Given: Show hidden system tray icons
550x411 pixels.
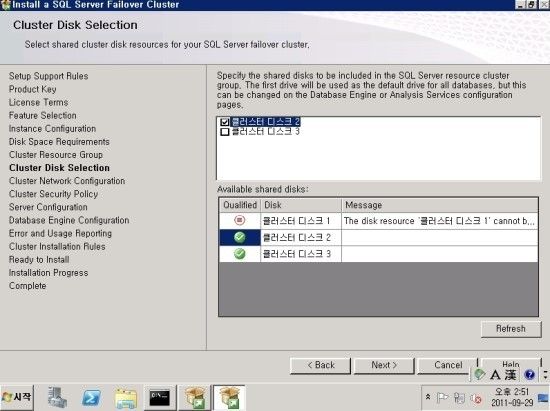Looking at the screenshot, I should click(428, 397).
